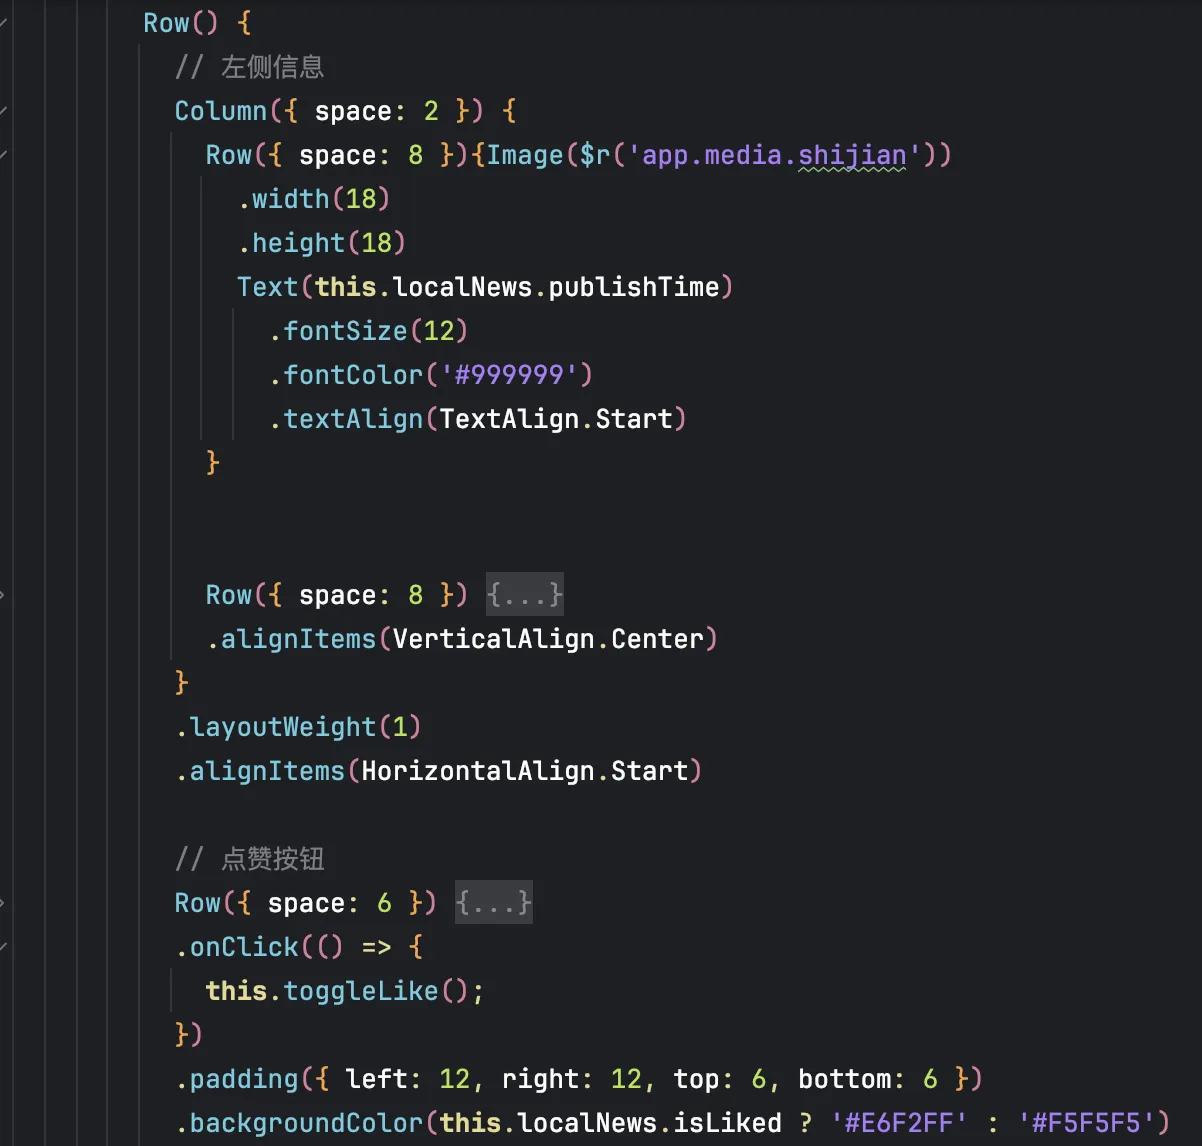
Task: Click the '.textAlign' method name
Action: pos(346,419)
